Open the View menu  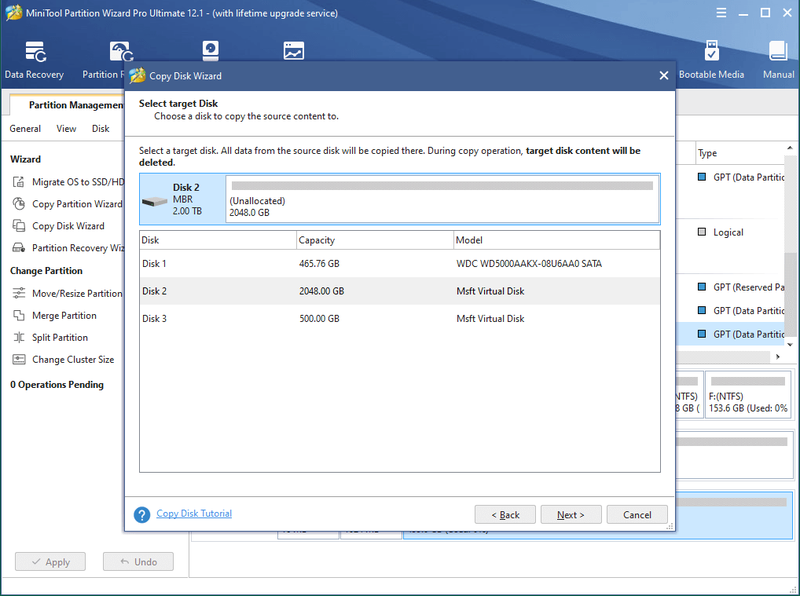(x=66, y=129)
